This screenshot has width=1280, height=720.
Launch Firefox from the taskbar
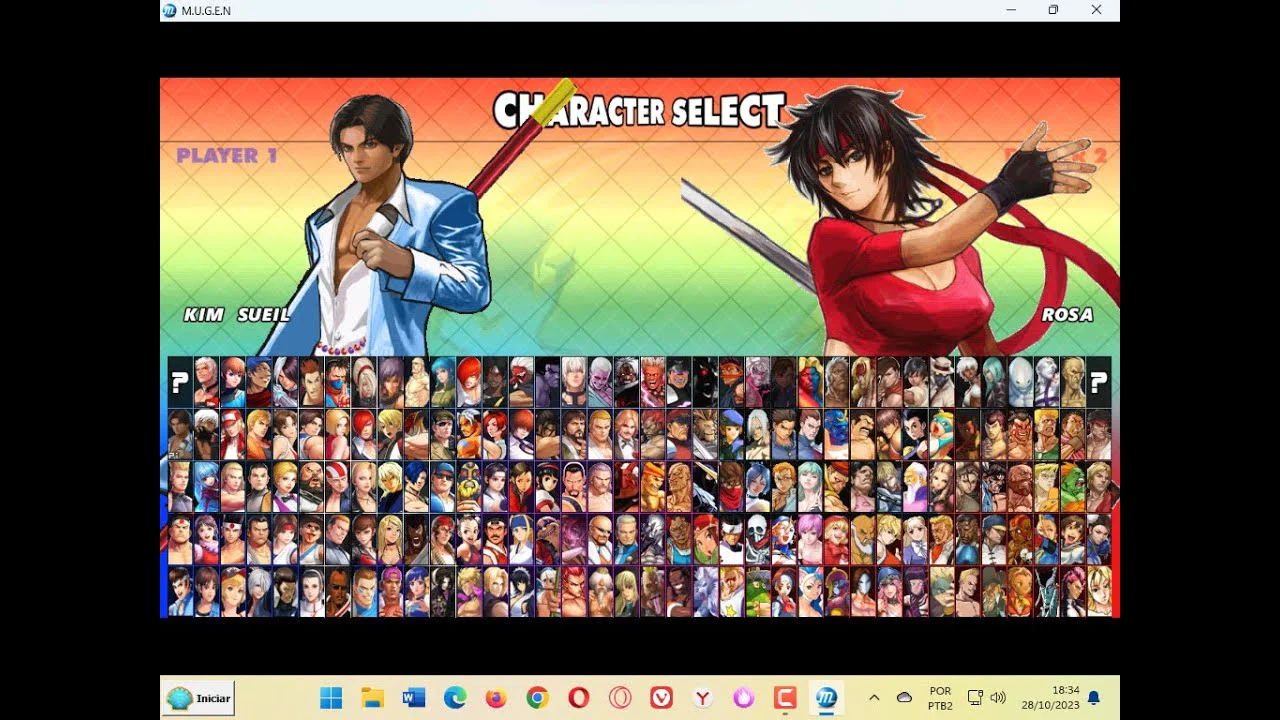[496, 698]
